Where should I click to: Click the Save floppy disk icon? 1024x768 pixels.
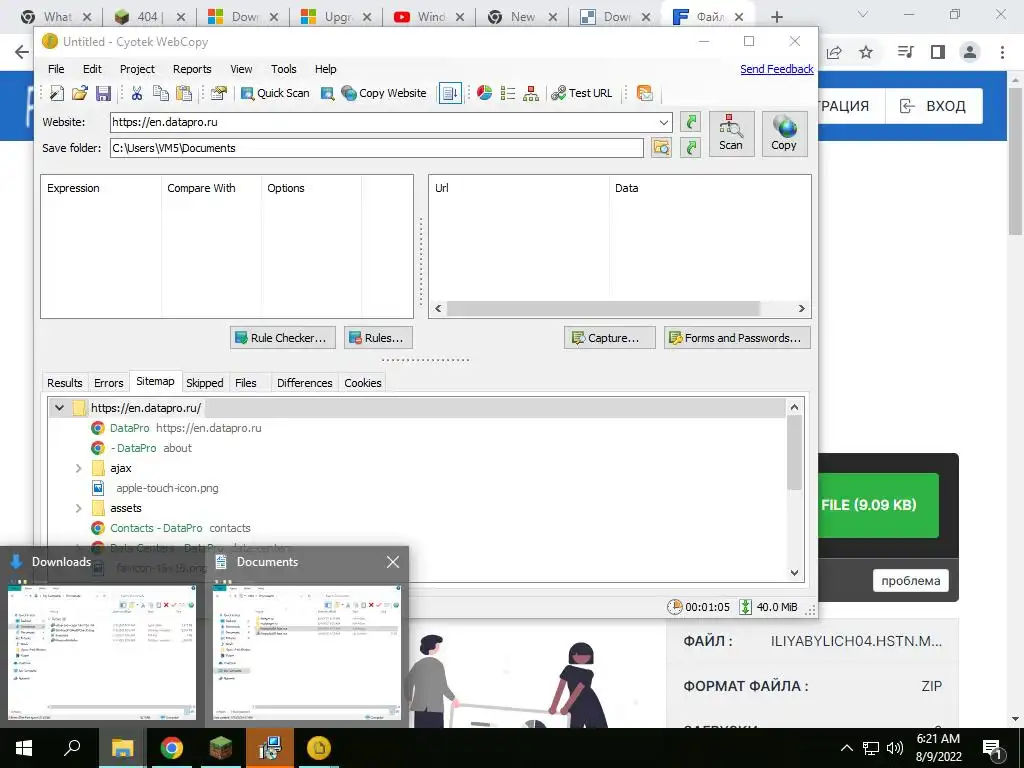(103, 93)
